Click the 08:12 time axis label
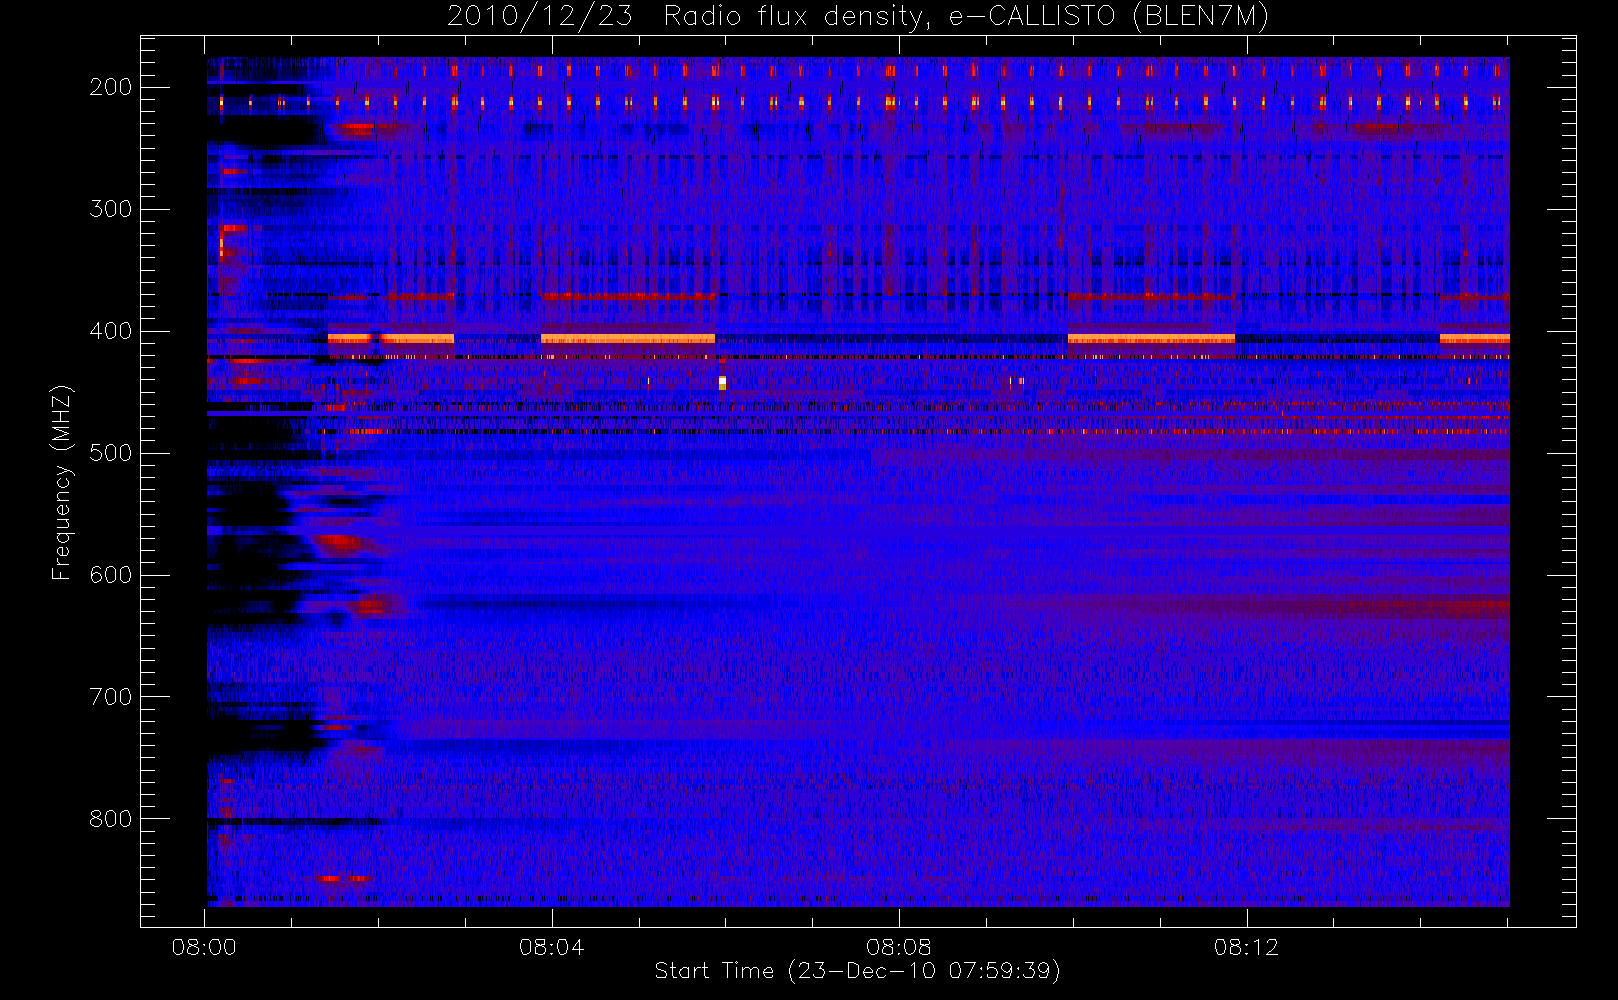 [x=1246, y=947]
